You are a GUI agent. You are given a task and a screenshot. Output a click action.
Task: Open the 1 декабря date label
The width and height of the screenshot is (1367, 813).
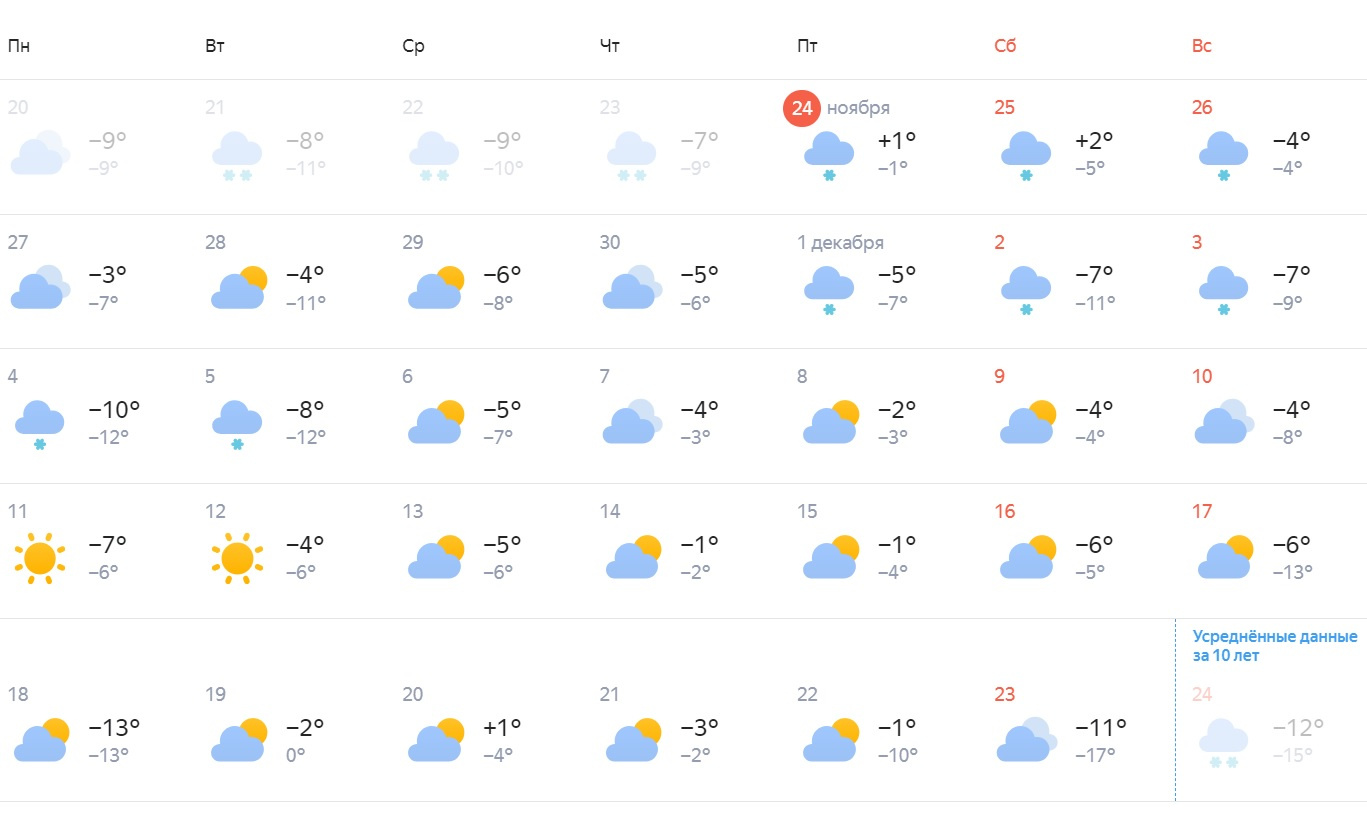coord(840,243)
